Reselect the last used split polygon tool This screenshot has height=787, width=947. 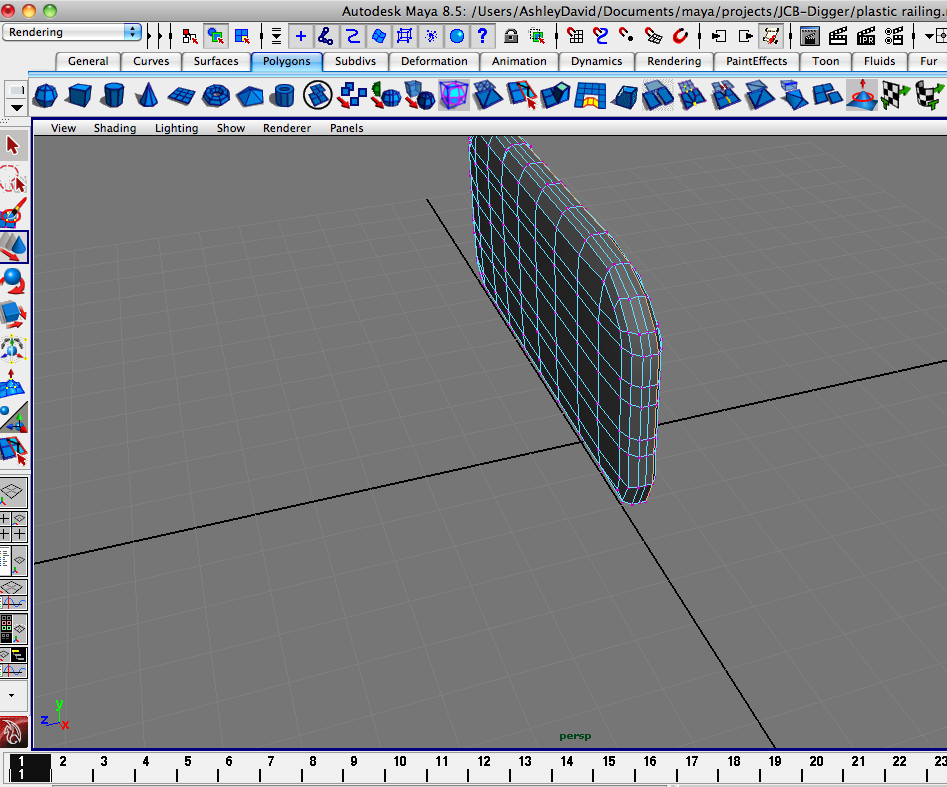pyautogui.click(x=13, y=451)
